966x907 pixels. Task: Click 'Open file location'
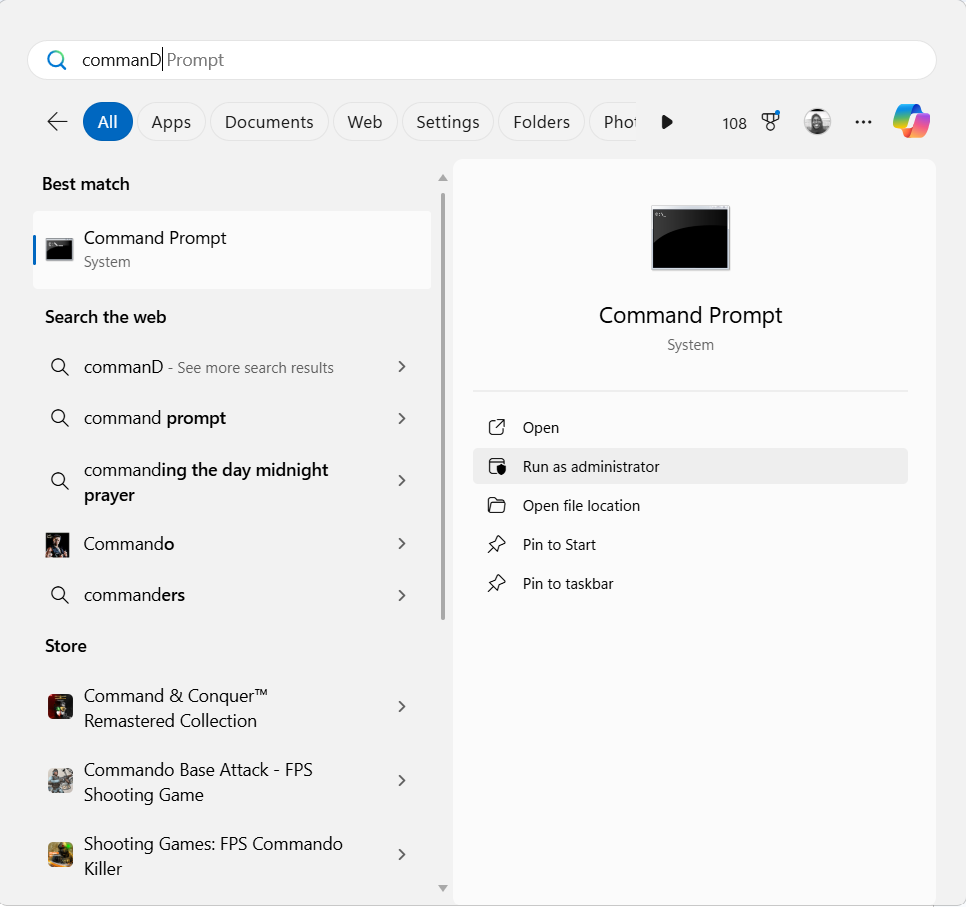click(580, 505)
